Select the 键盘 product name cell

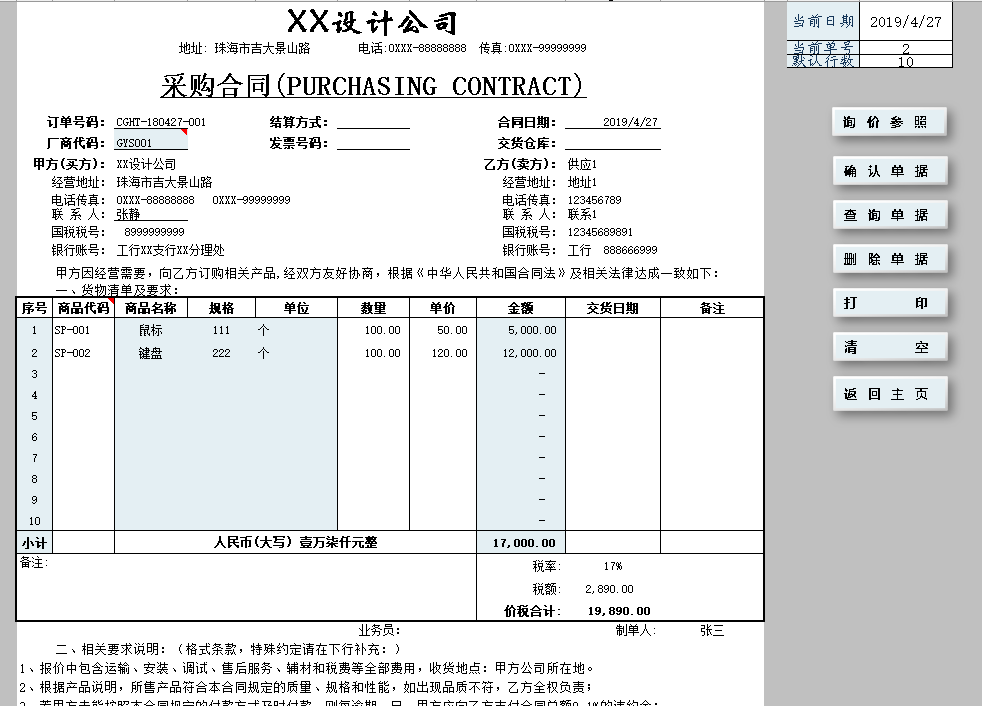tap(151, 353)
